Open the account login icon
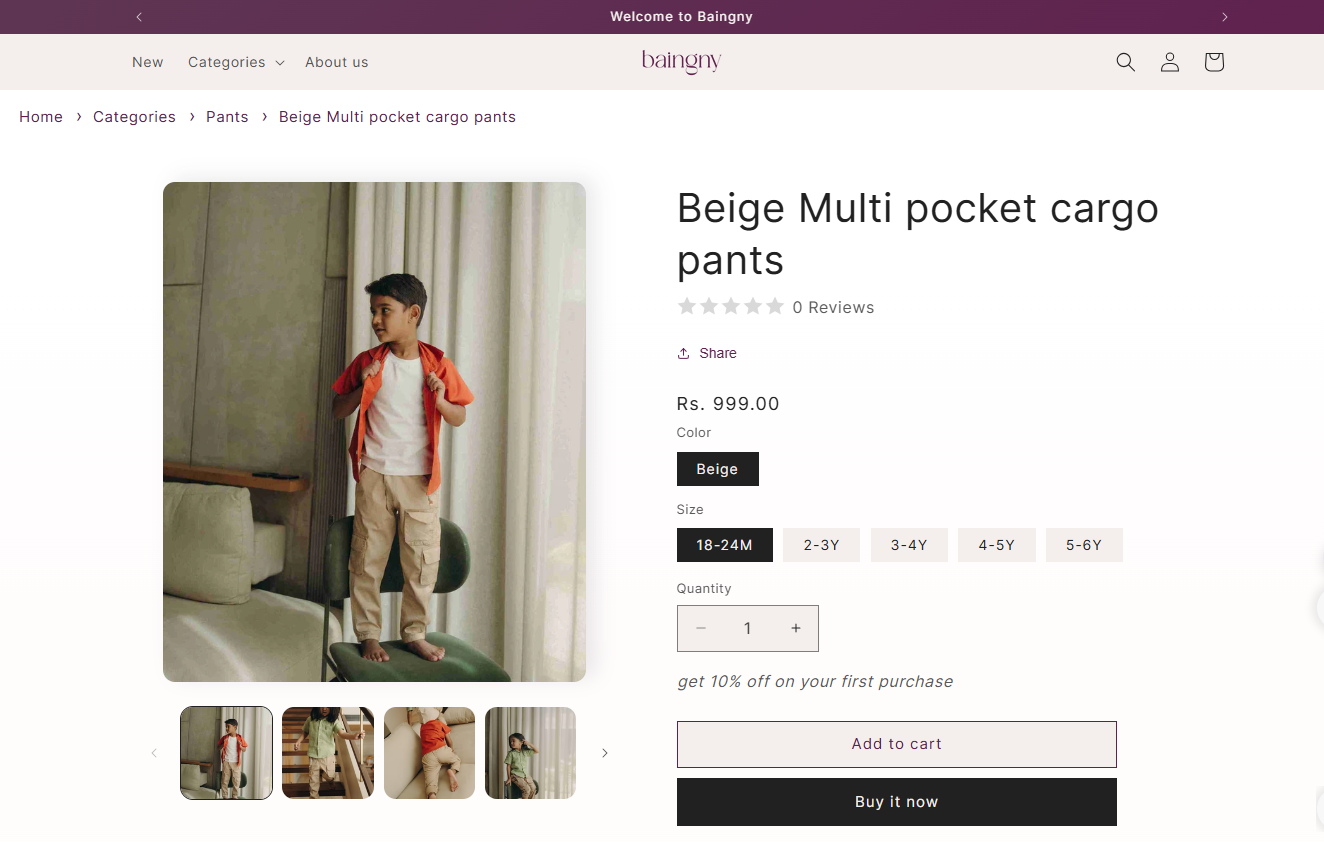1324x842 pixels. tap(1169, 62)
